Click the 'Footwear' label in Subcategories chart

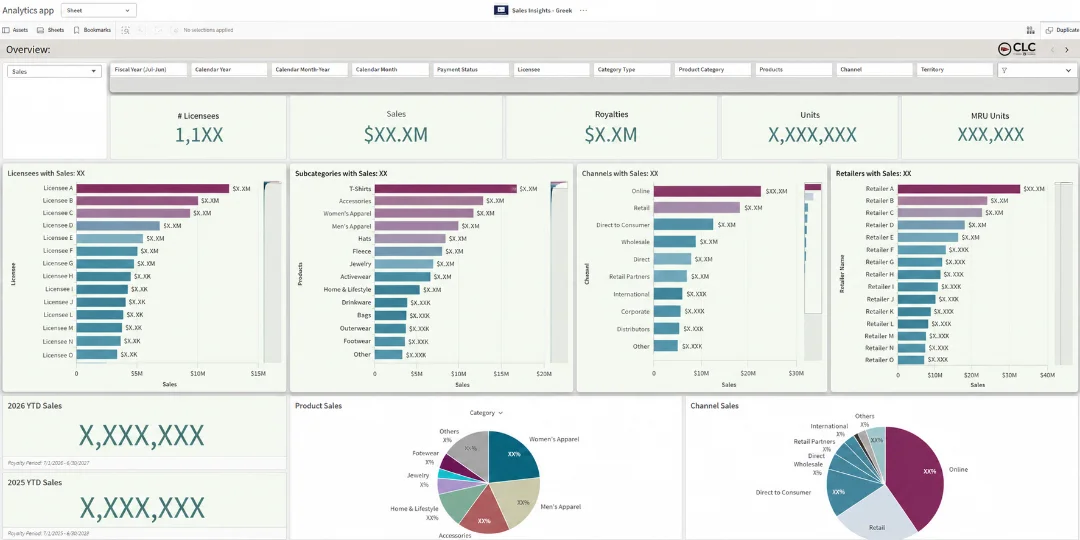[357, 341]
